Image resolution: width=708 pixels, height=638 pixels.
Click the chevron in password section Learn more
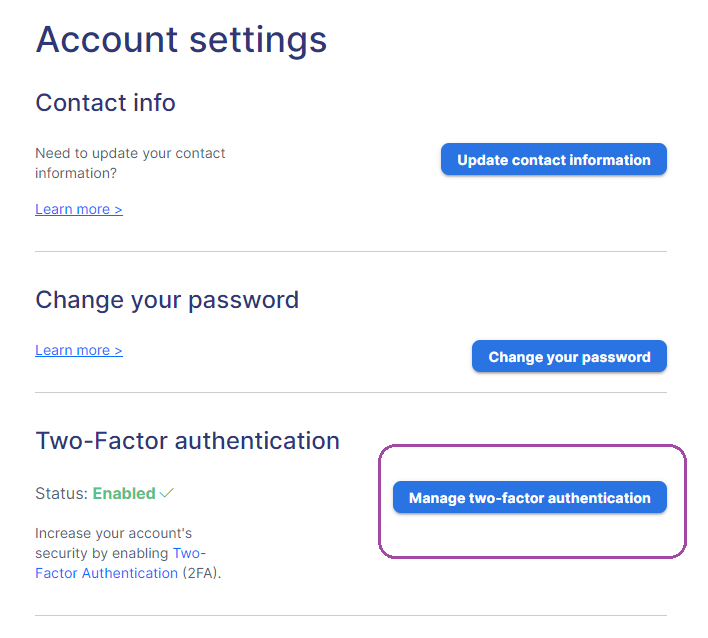(x=118, y=350)
